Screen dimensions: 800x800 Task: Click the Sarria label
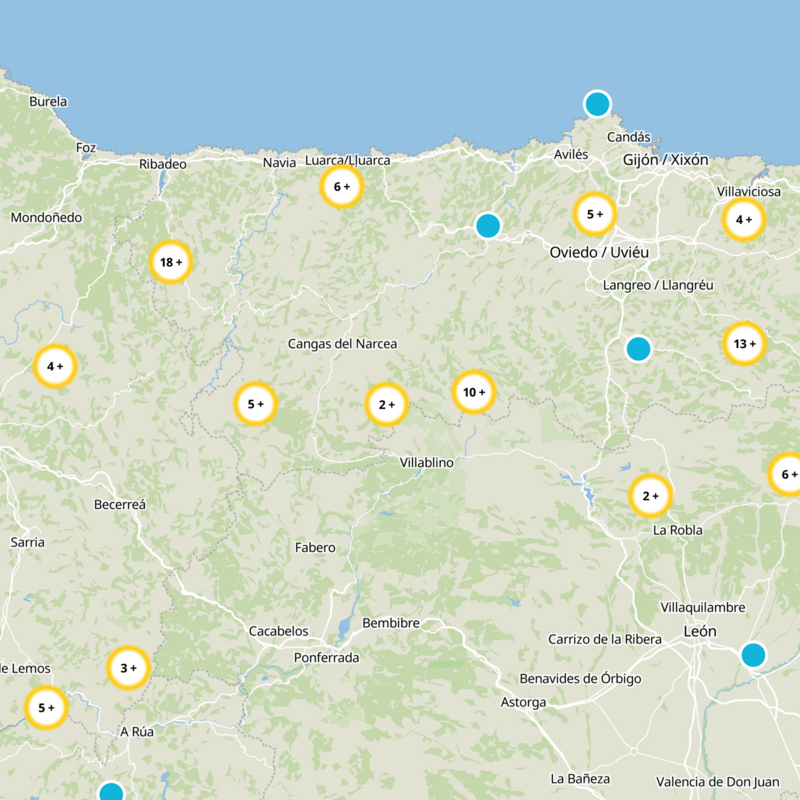tap(28, 542)
